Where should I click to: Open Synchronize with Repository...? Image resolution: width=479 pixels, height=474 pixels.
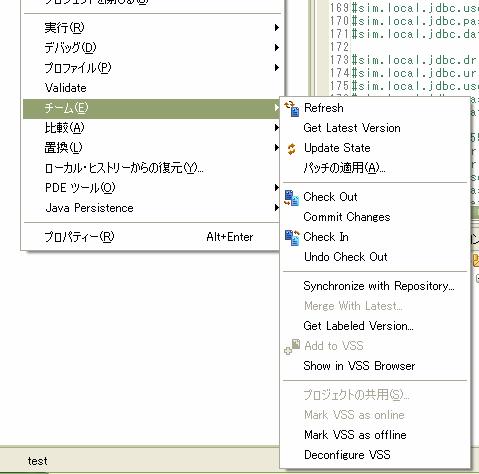(x=375, y=286)
